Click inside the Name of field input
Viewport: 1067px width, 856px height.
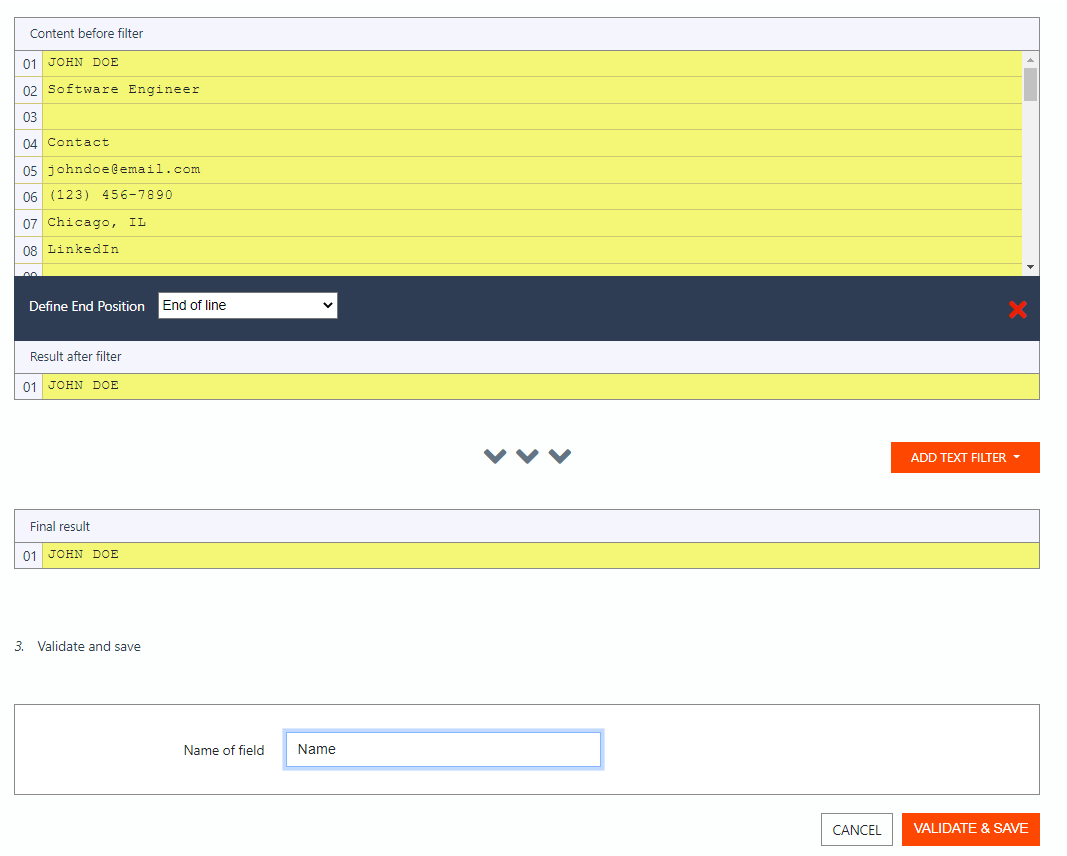443,749
